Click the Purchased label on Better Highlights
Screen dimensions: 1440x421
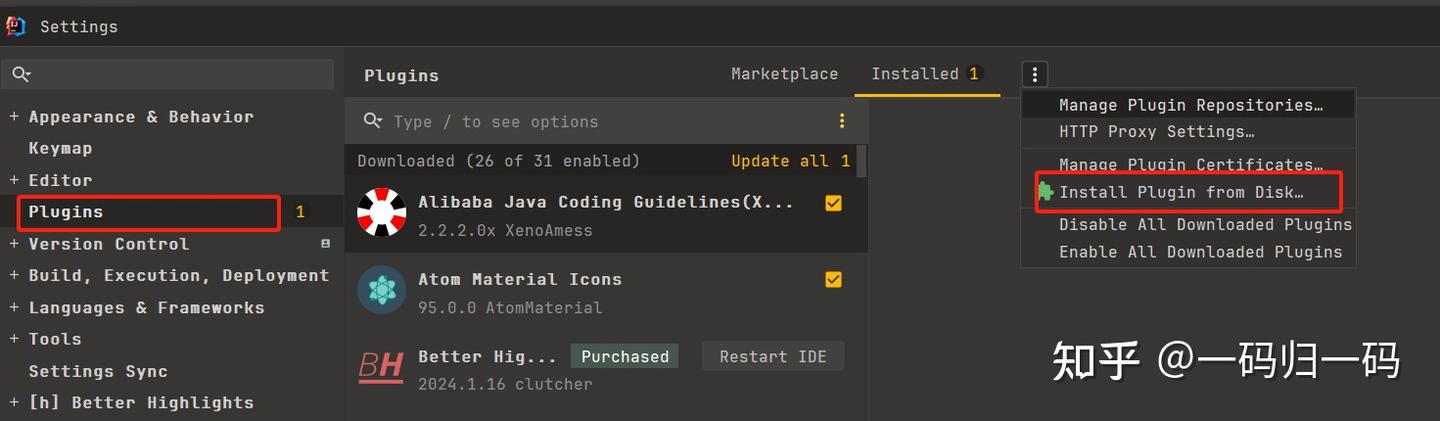pos(625,356)
